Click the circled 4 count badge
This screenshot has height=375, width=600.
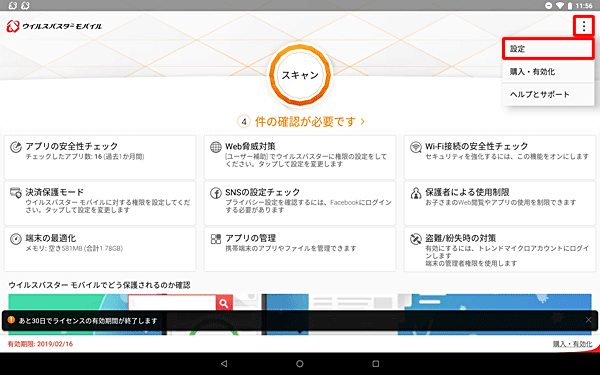[x=244, y=122]
